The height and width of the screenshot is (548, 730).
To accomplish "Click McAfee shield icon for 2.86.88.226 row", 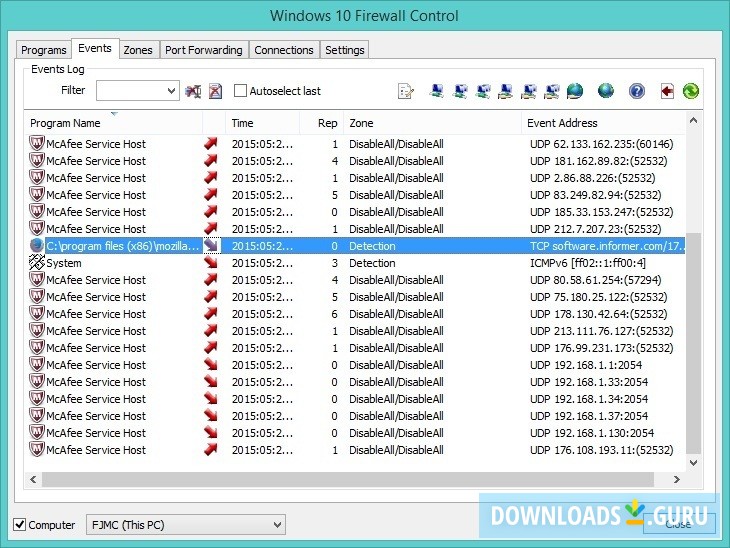I will point(36,177).
